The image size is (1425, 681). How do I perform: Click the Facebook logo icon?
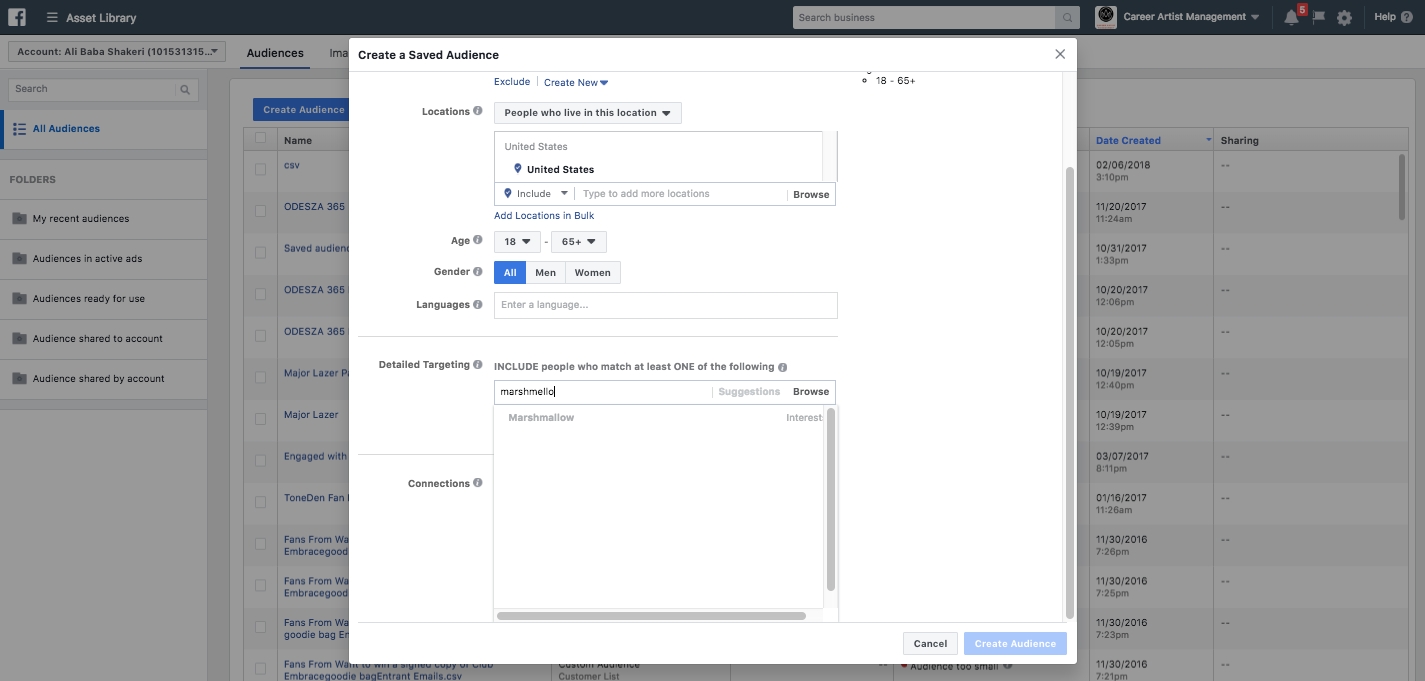point(16,17)
